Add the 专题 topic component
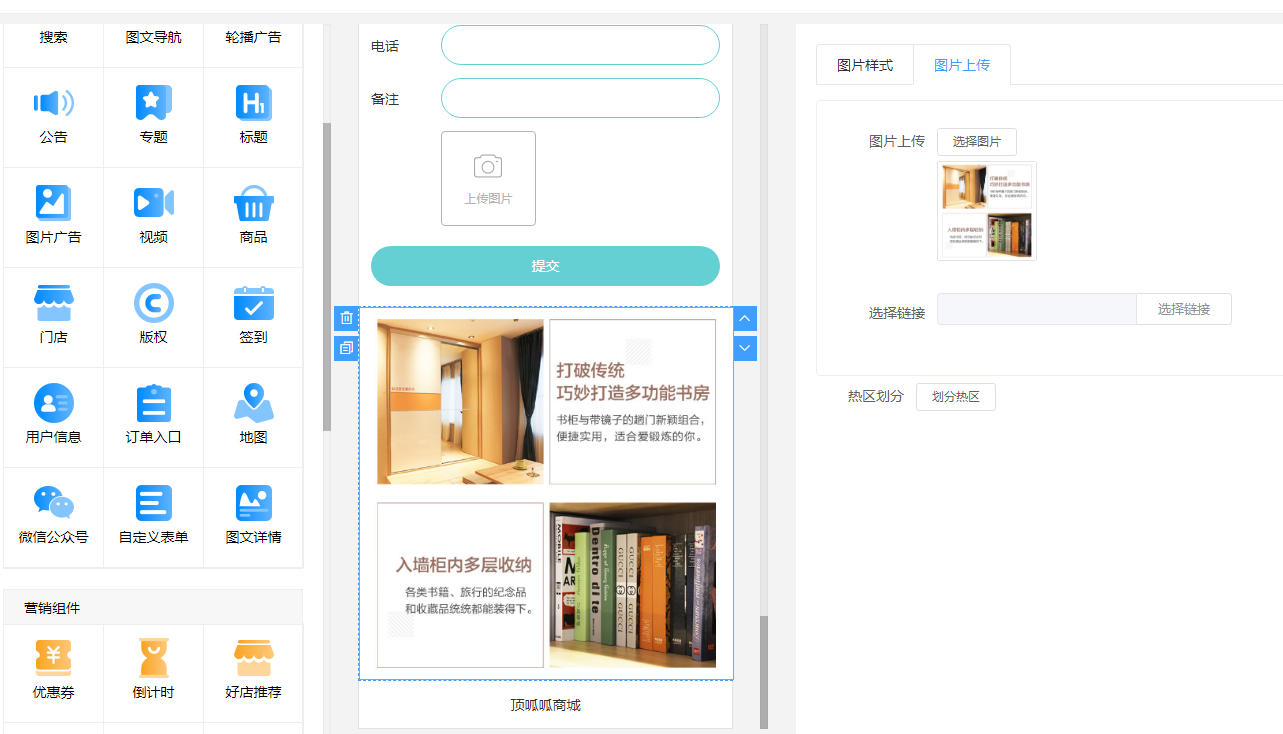1283x734 pixels. click(153, 117)
